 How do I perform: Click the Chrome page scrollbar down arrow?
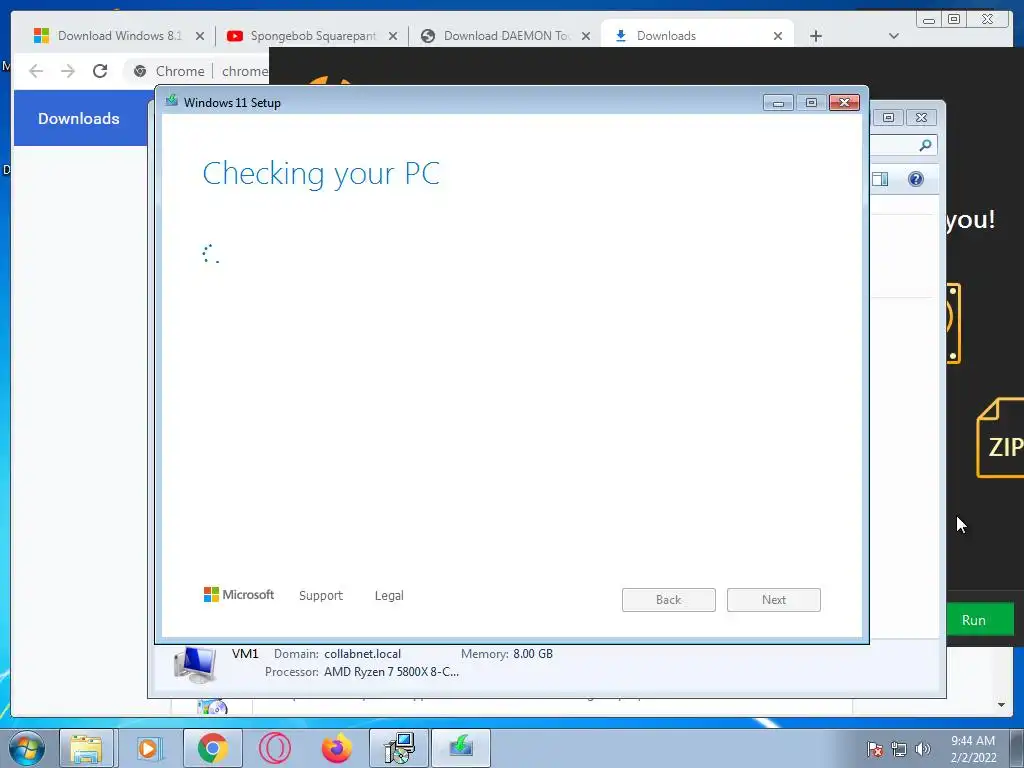pos(1001,705)
